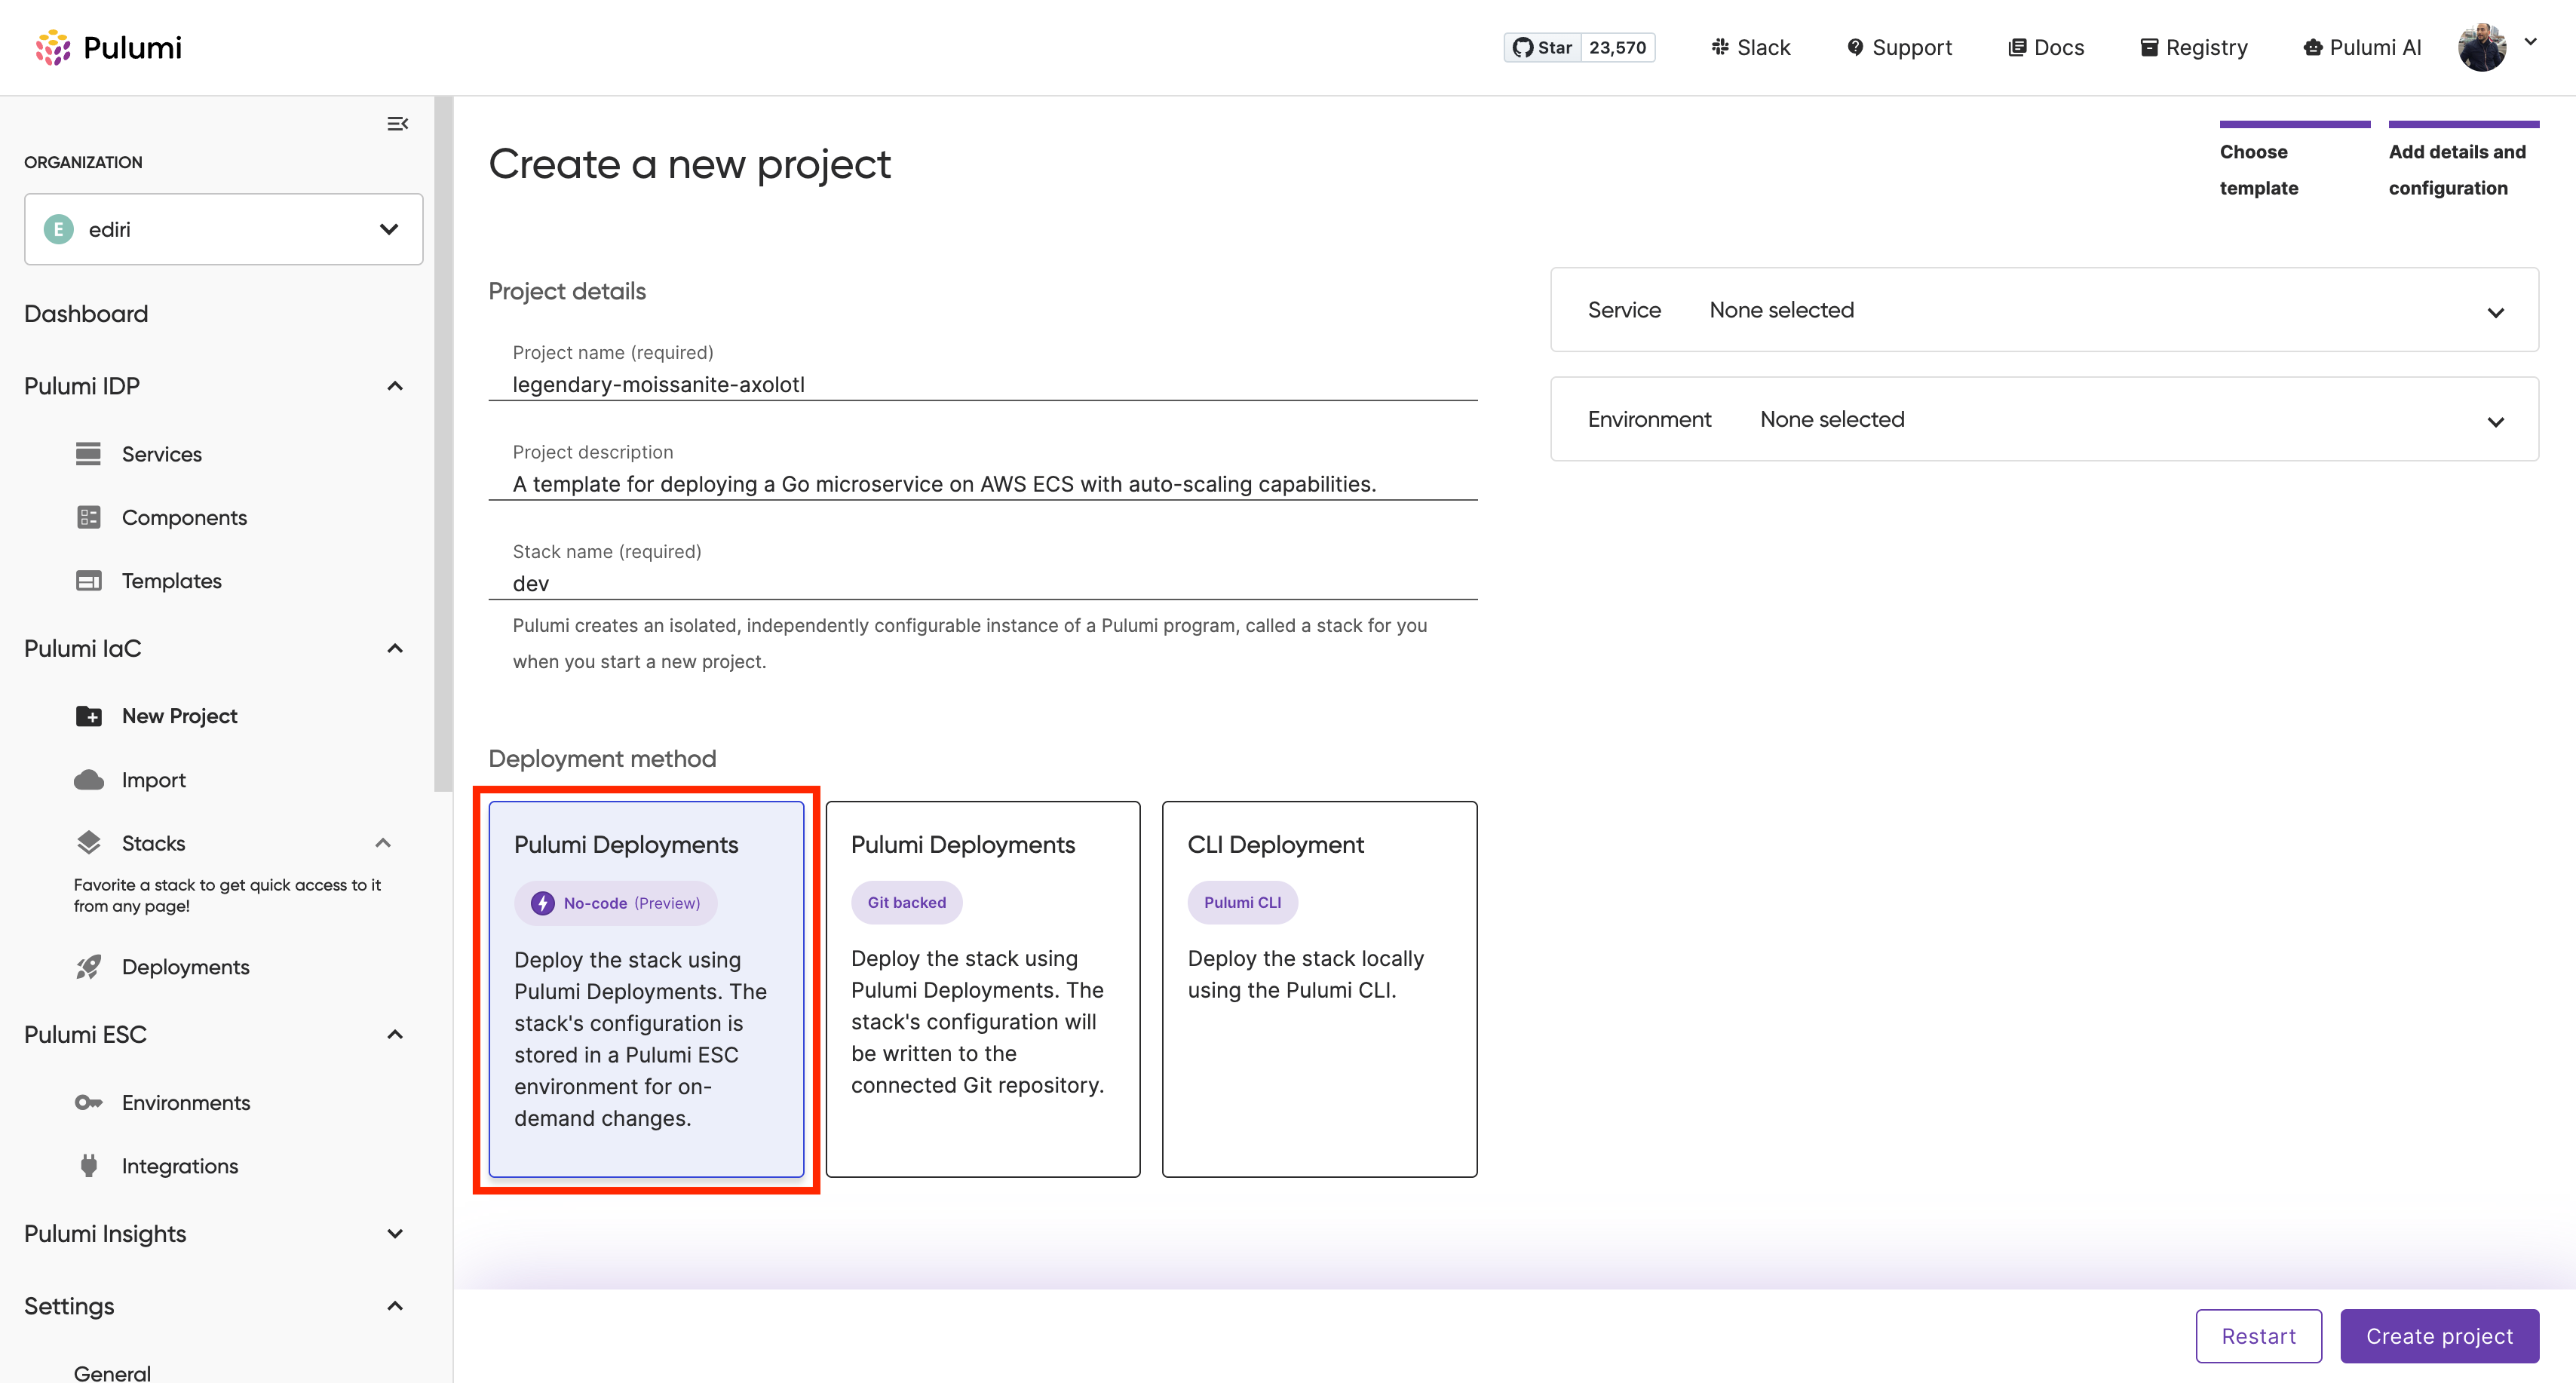Open the Service dropdown

[2044, 310]
